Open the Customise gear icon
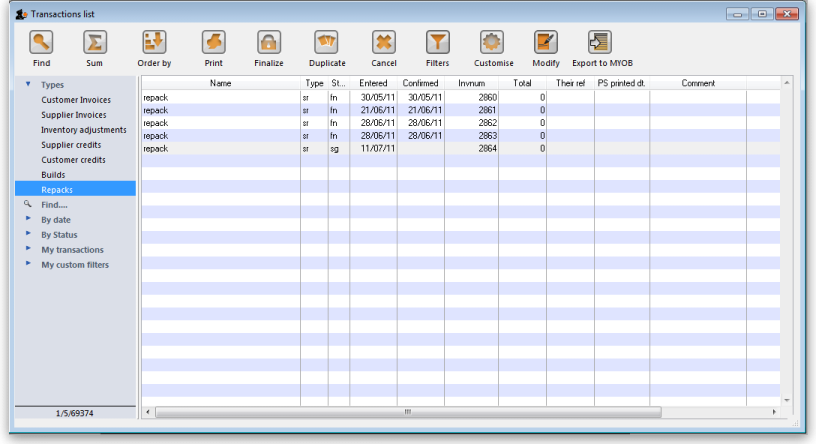This screenshot has width=816, height=444. [493, 42]
